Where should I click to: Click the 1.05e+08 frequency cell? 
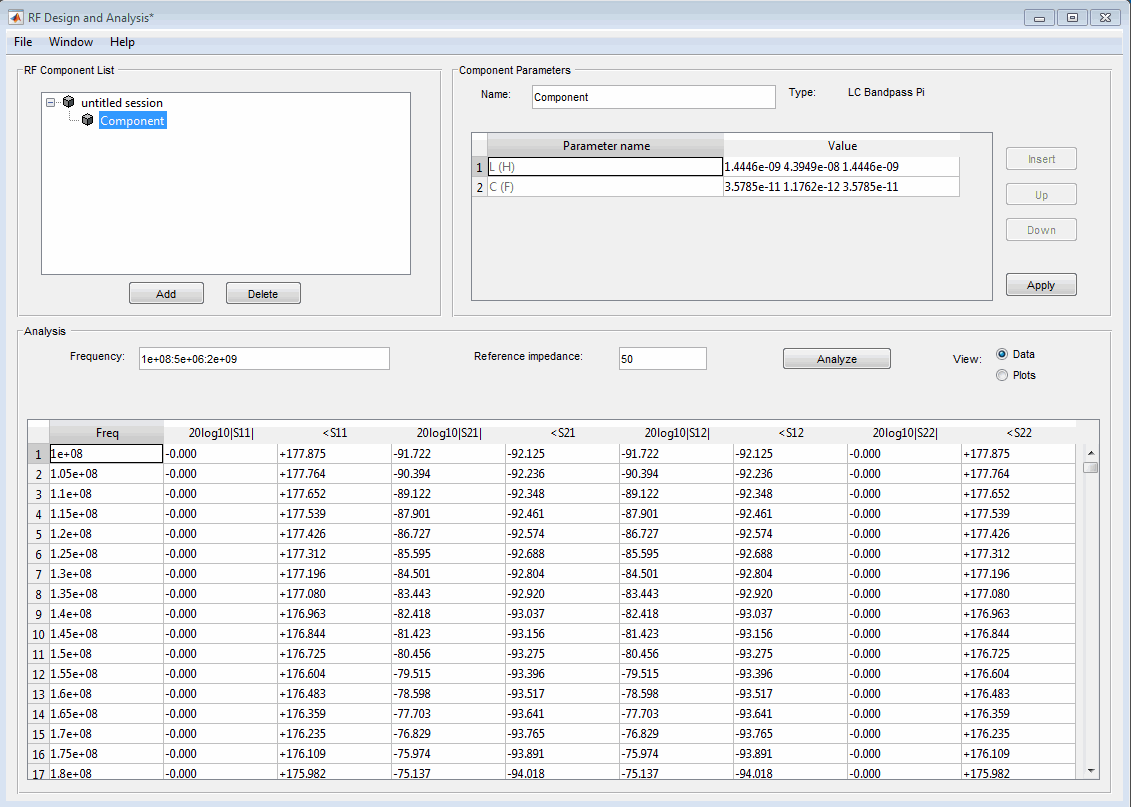(106, 474)
